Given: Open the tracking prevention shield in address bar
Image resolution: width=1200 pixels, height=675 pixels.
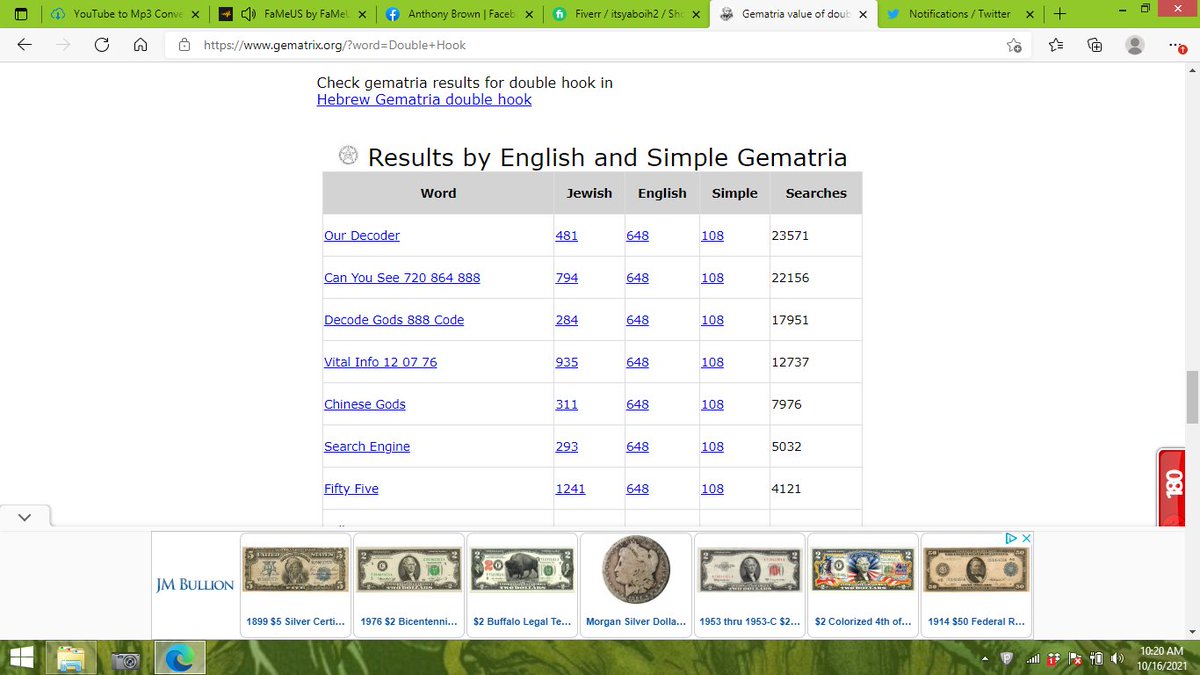Looking at the screenshot, I should (185, 45).
